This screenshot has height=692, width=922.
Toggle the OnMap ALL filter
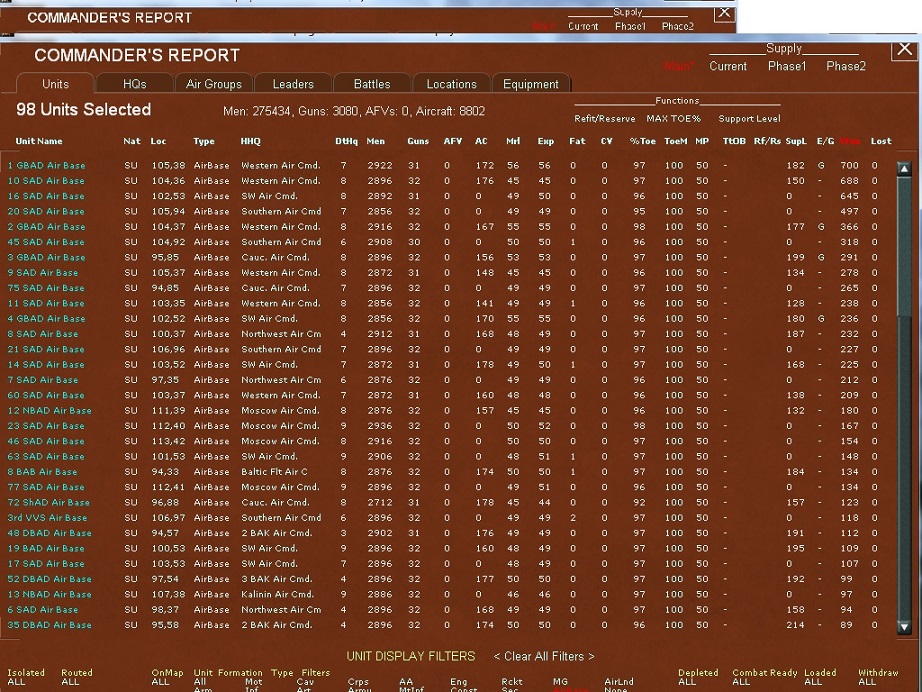click(160, 682)
